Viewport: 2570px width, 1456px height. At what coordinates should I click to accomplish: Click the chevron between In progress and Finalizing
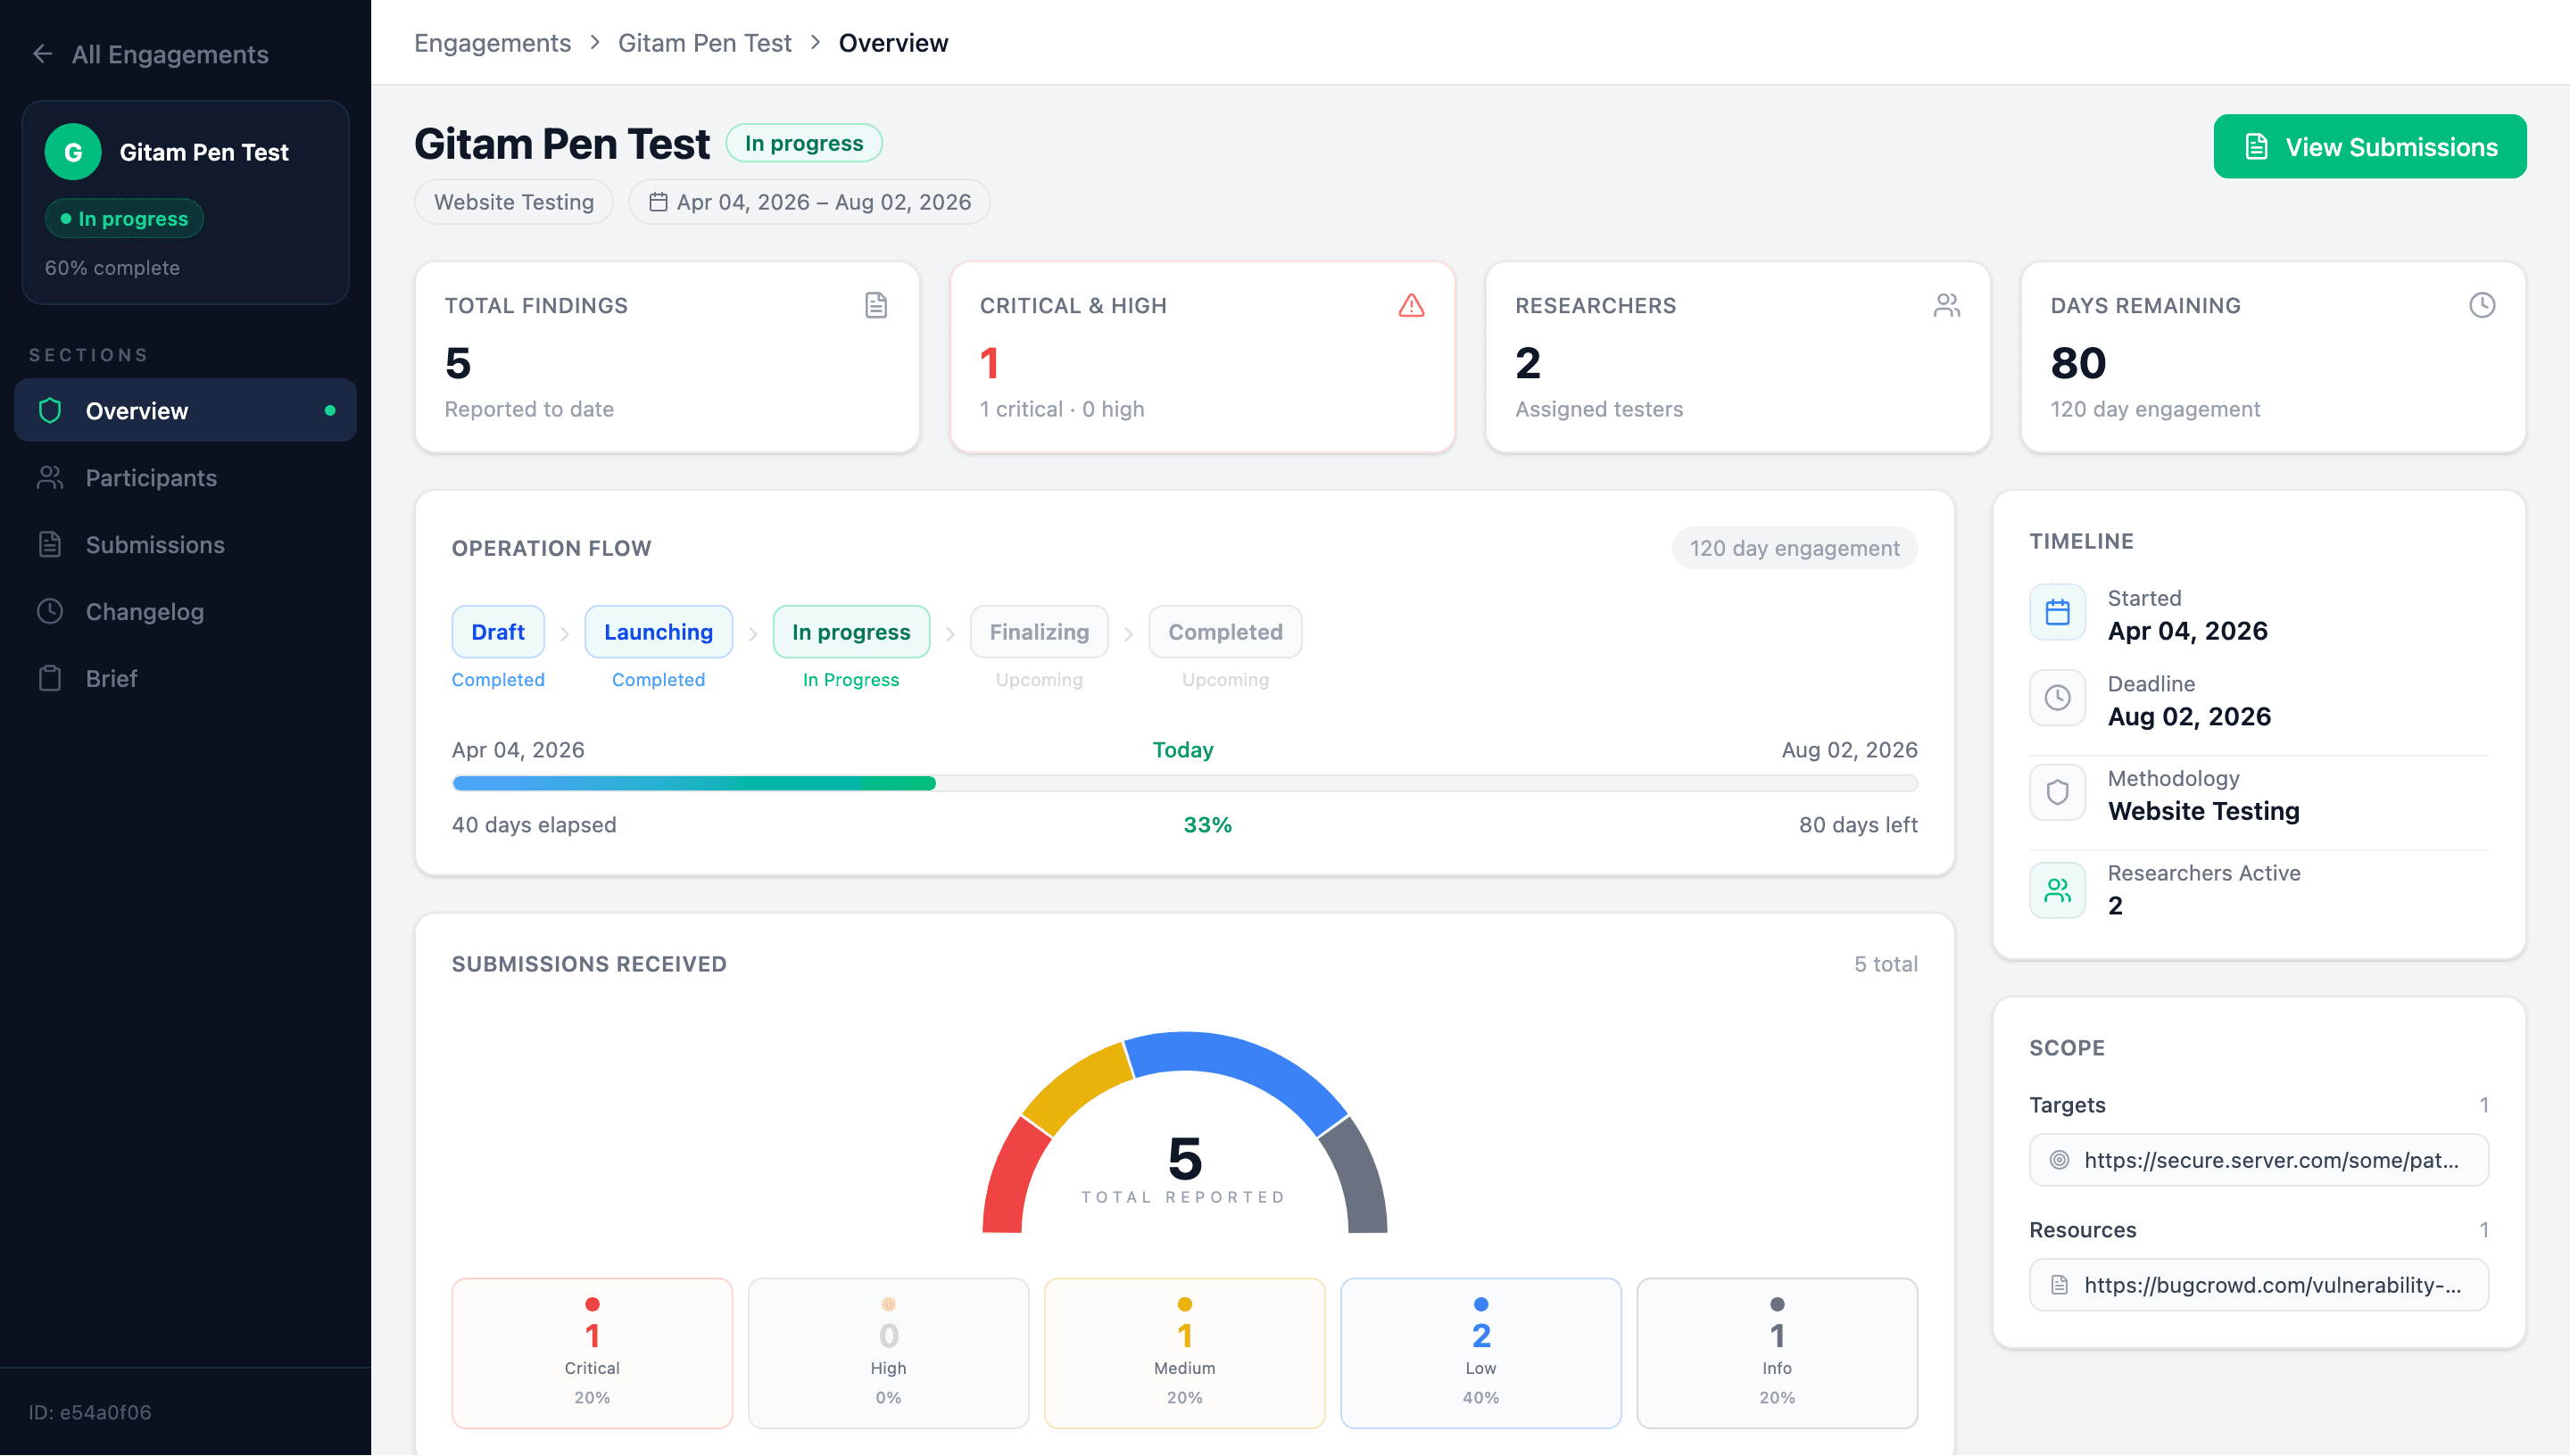pyautogui.click(x=950, y=634)
